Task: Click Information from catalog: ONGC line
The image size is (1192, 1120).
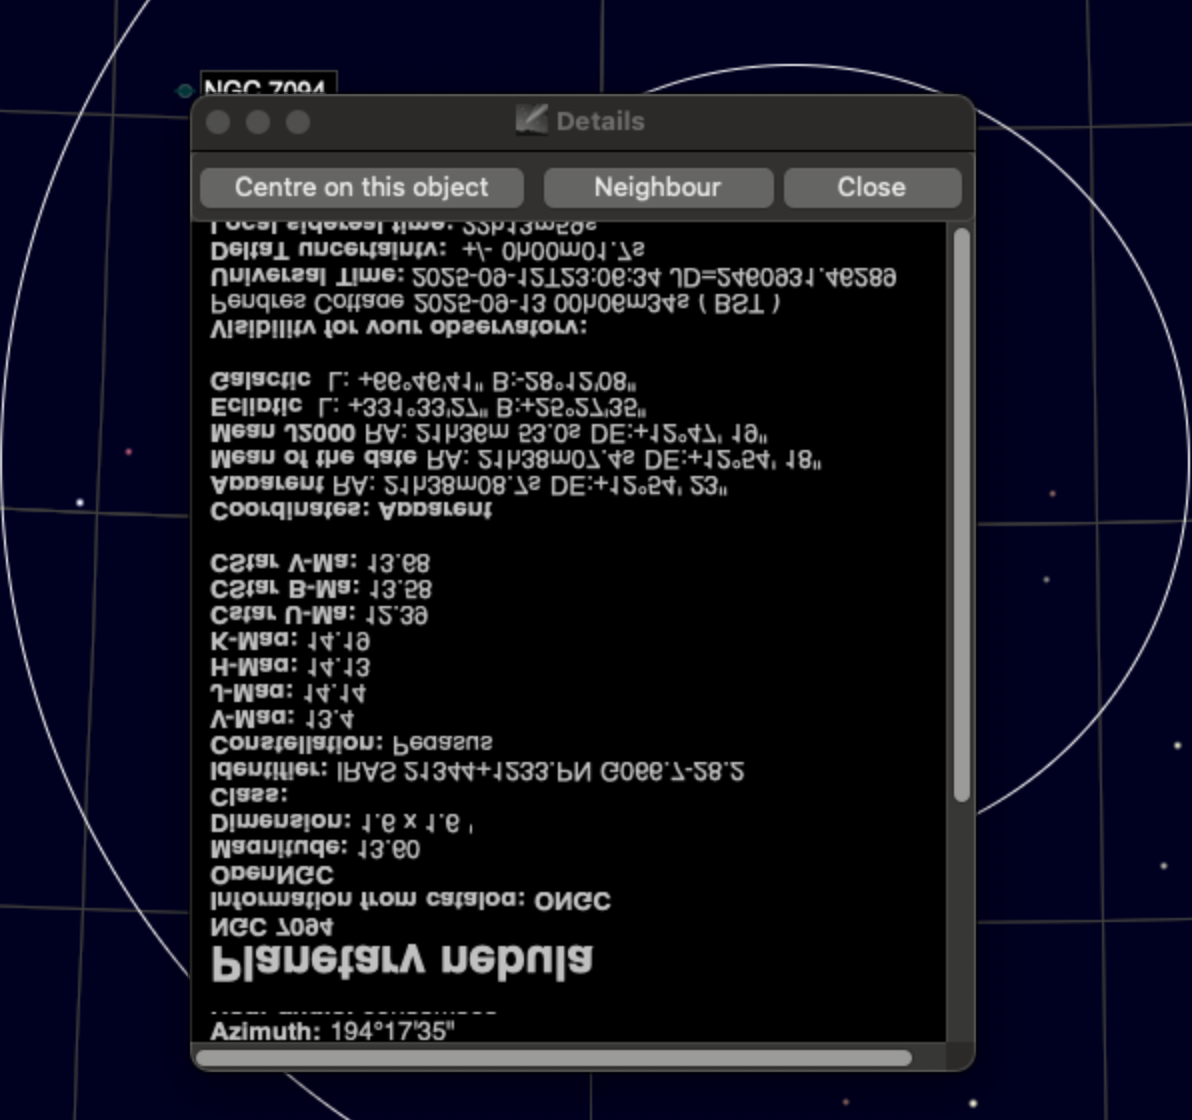Action: pos(411,901)
